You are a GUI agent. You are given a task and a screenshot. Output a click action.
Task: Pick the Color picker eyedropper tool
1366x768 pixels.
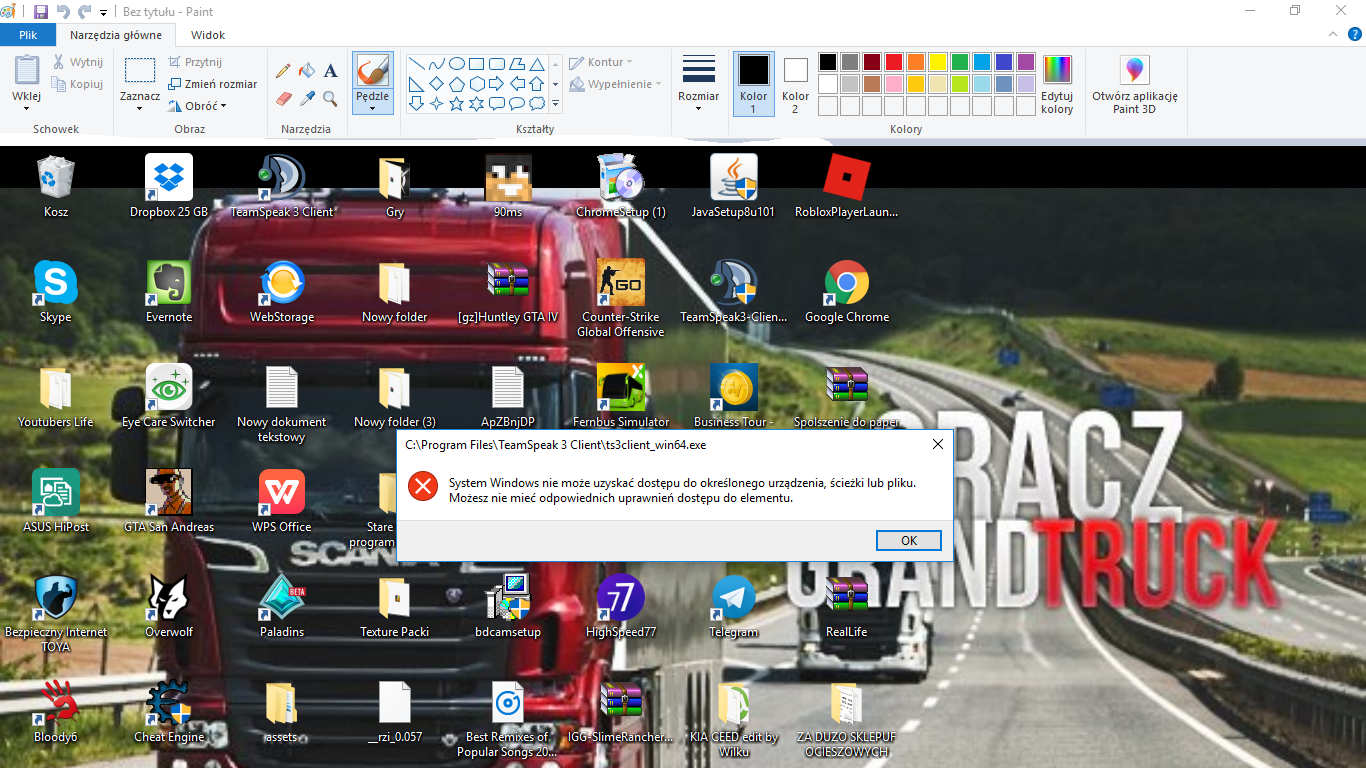(307, 99)
